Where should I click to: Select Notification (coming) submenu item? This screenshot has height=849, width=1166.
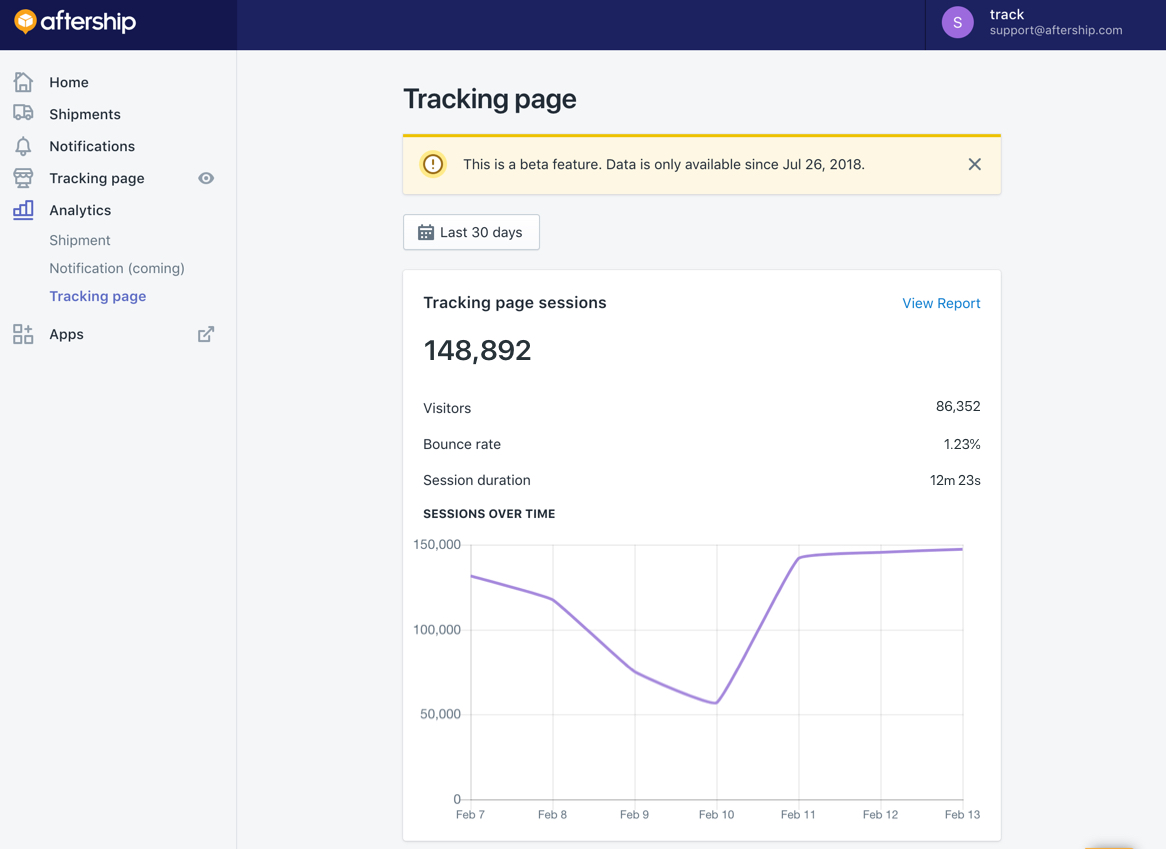coord(117,268)
